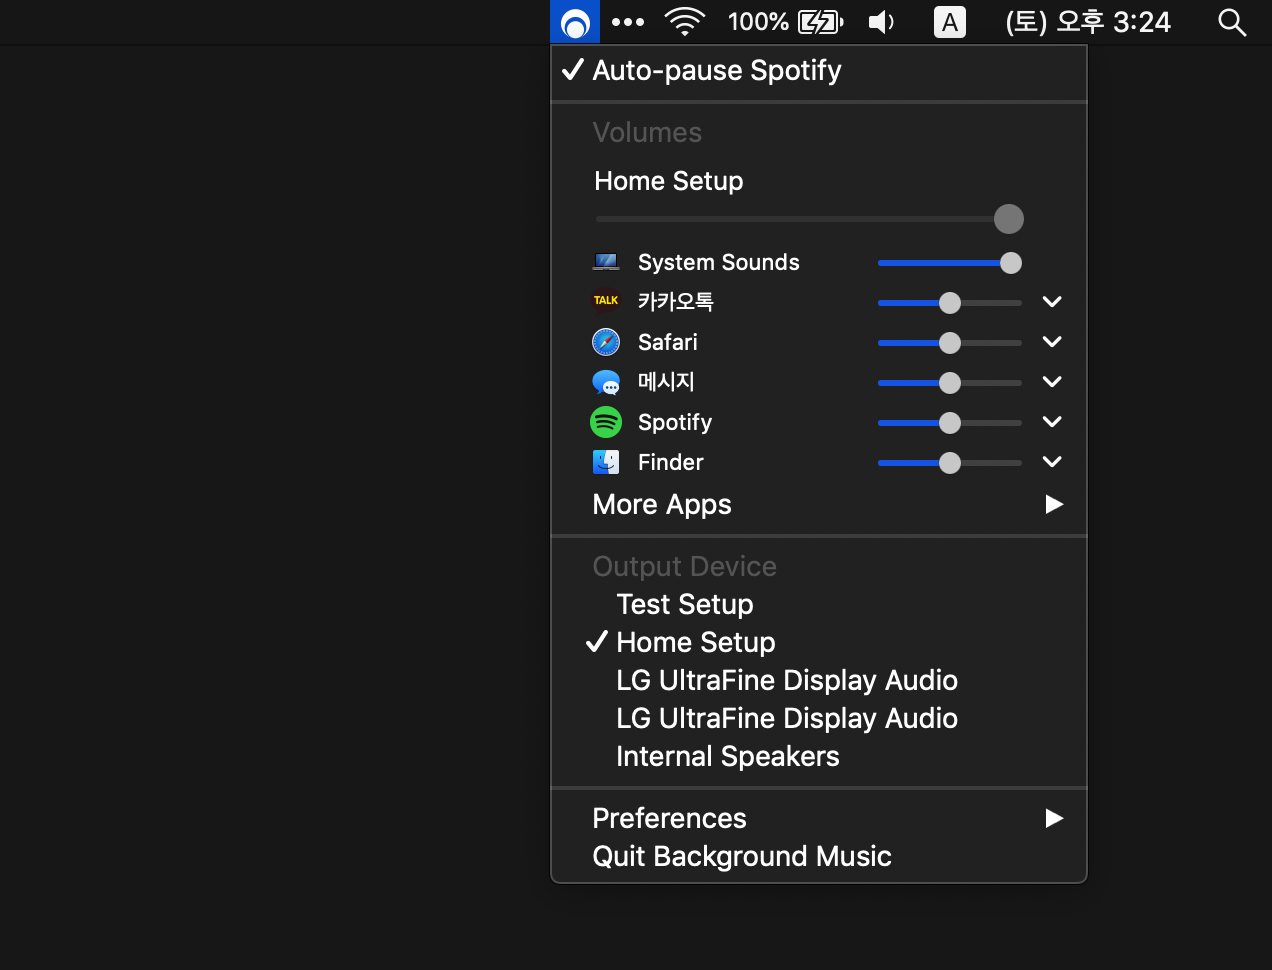Open the system volume speaker icon

[881, 22]
